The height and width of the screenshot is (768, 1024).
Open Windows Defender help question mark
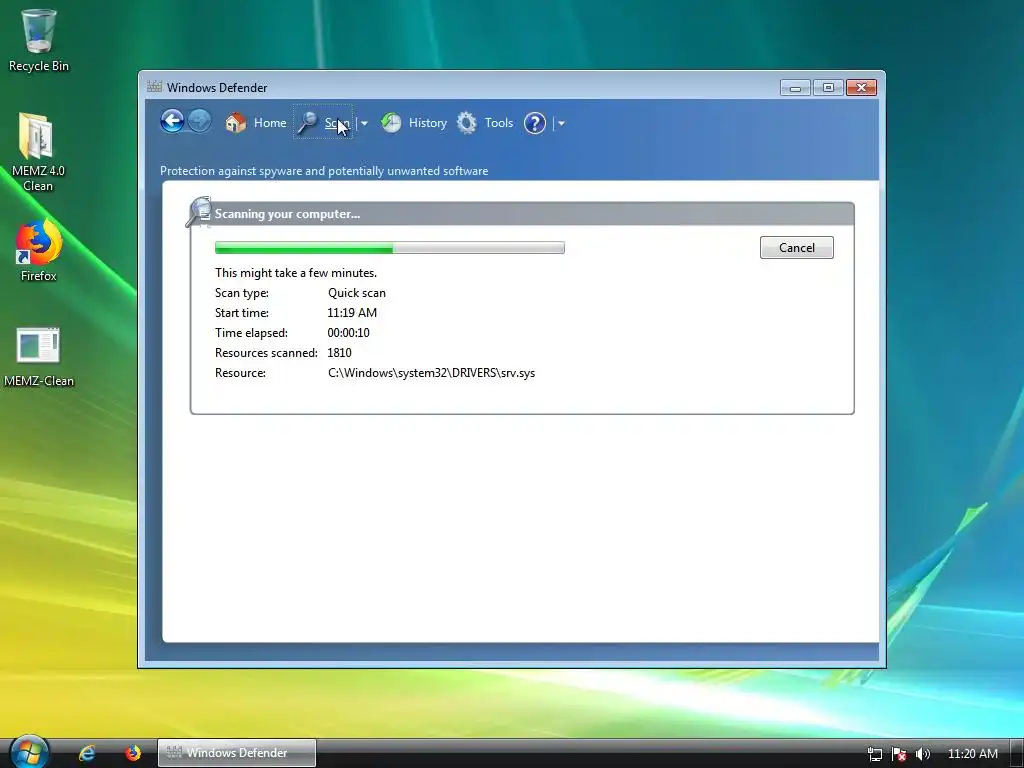[535, 123]
